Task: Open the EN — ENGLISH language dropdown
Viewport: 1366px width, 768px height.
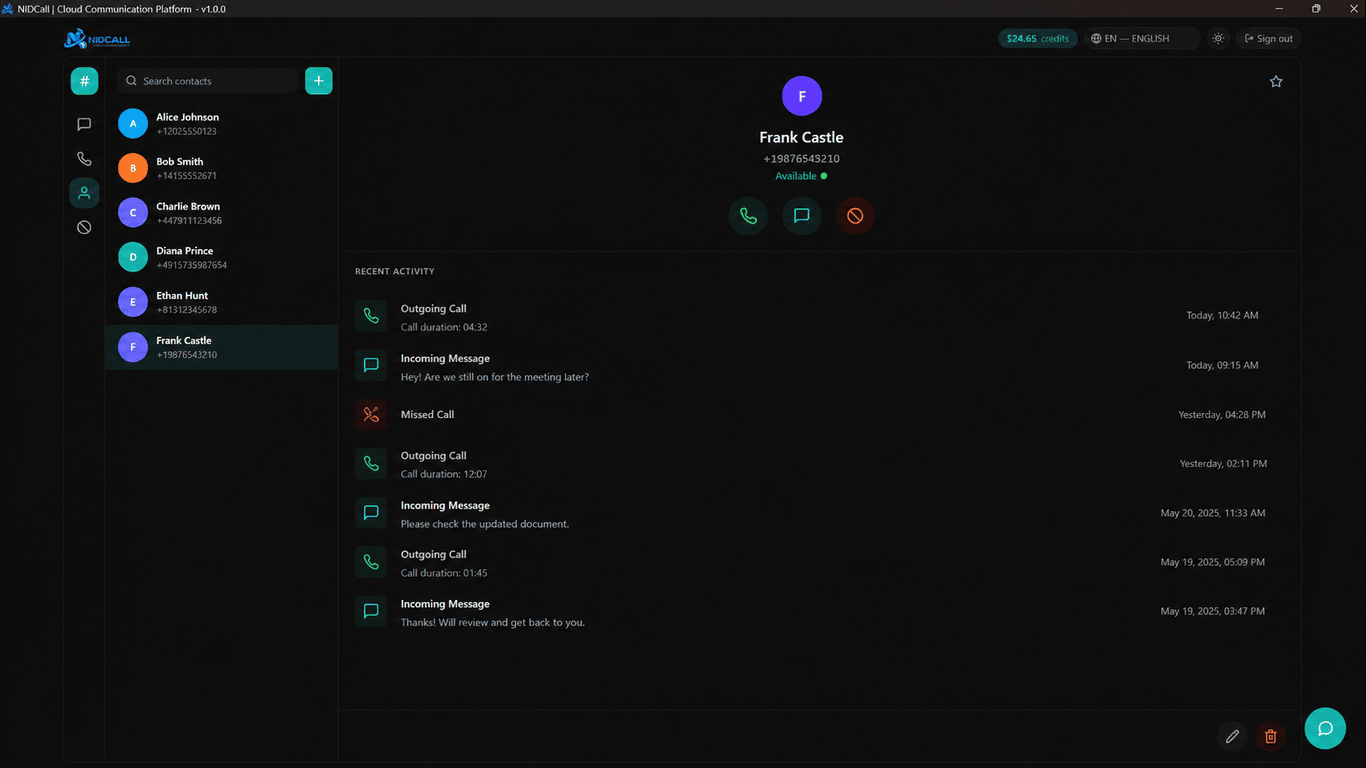Action: (1141, 39)
